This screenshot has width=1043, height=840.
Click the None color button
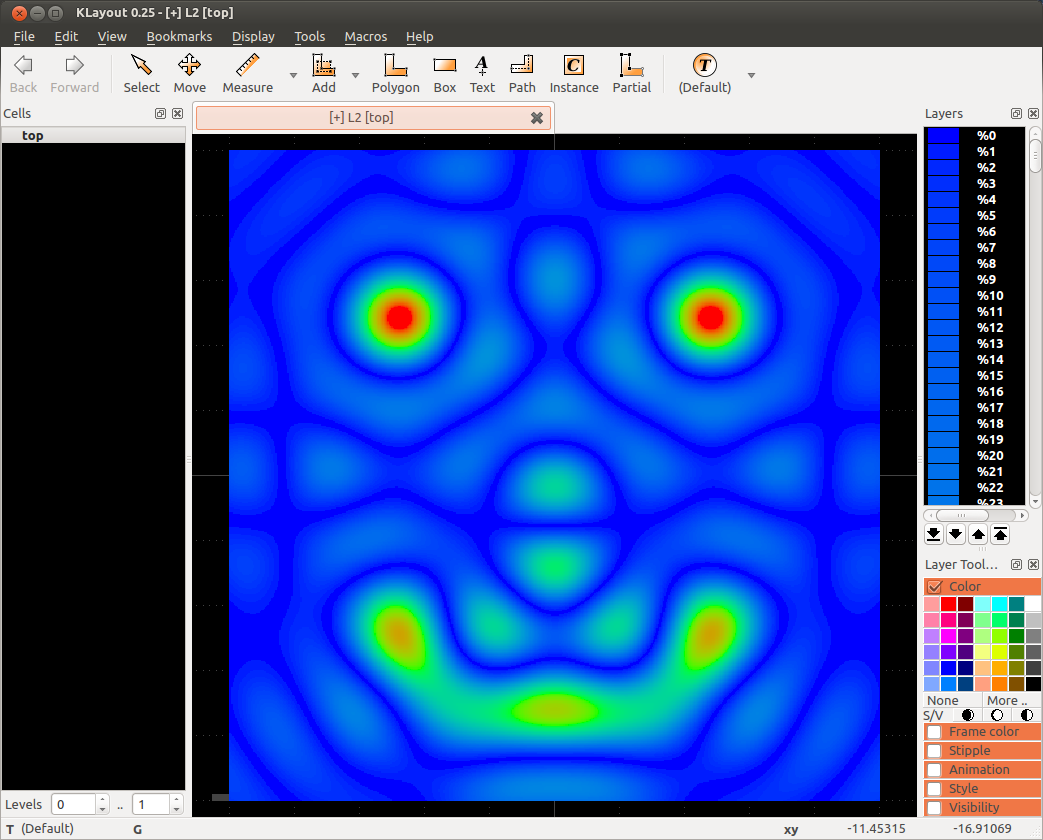(x=943, y=701)
